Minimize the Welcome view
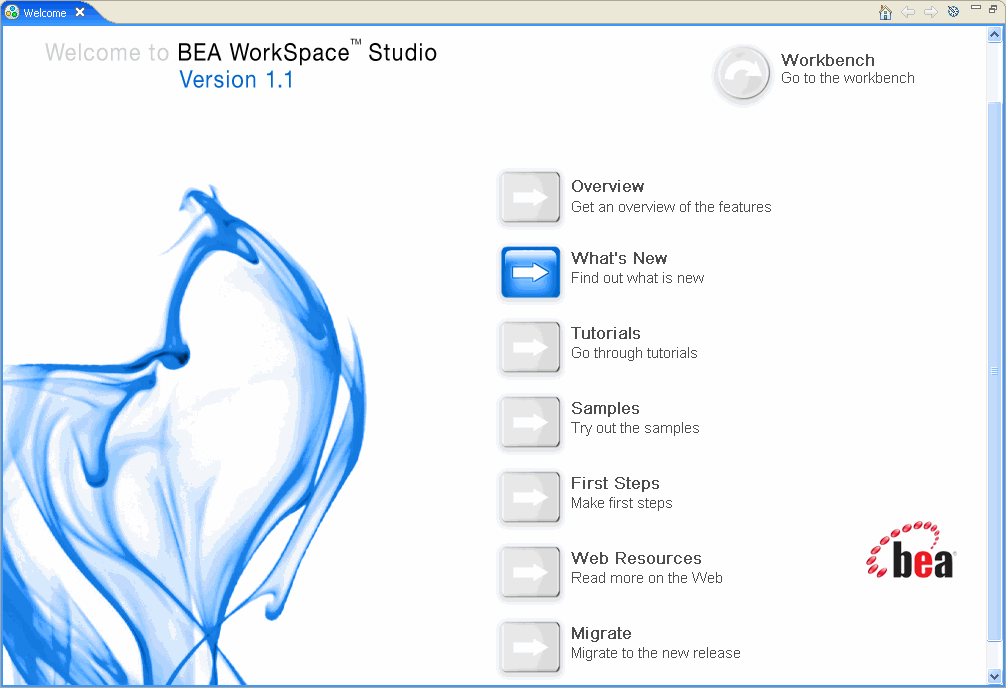 pos(976,8)
